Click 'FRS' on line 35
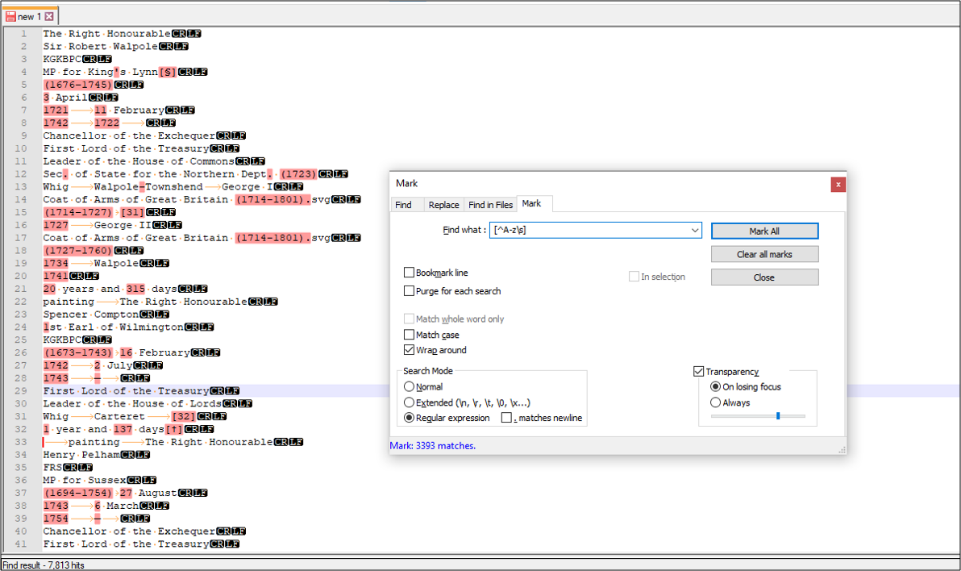The image size is (961, 571). point(52,467)
